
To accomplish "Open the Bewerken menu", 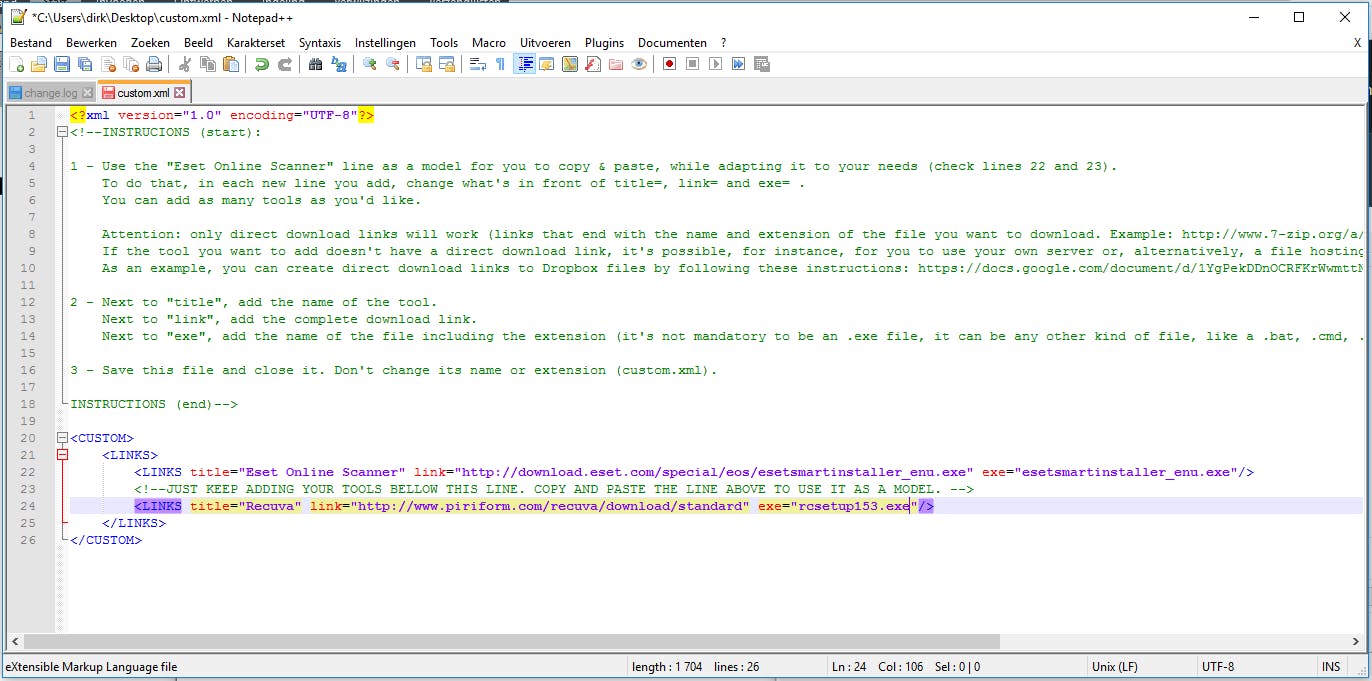I will [x=91, y=43].
